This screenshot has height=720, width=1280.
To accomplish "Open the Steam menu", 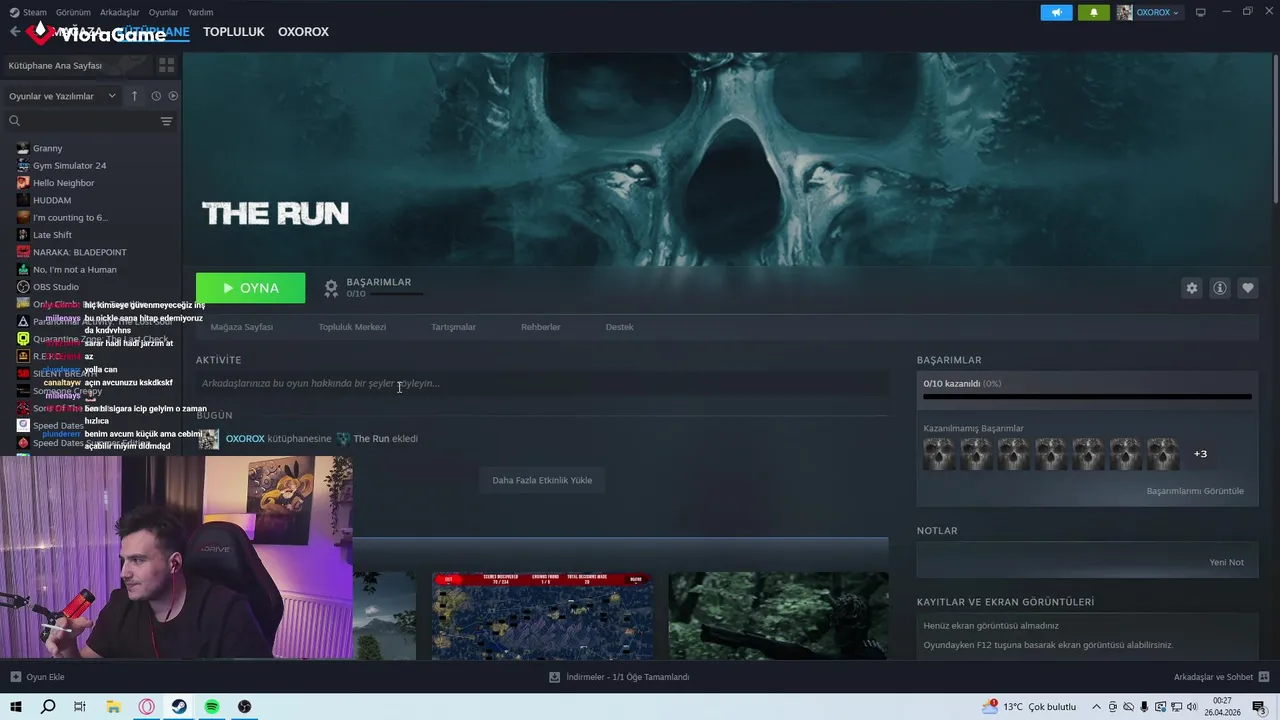I will coord(28,12).
